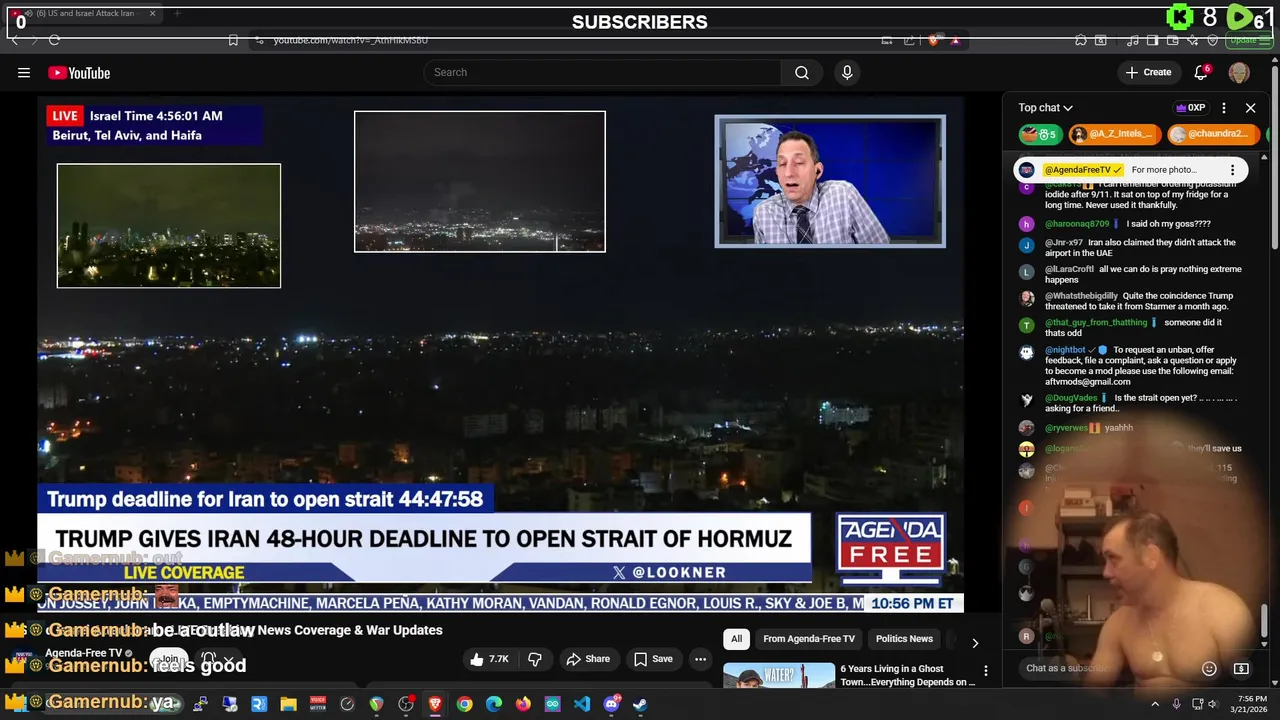Image resolution: width=1280 pixels, height=720 pixels.
Task: Open the live chat more-options menu
Action: (x=1224, y=108)
